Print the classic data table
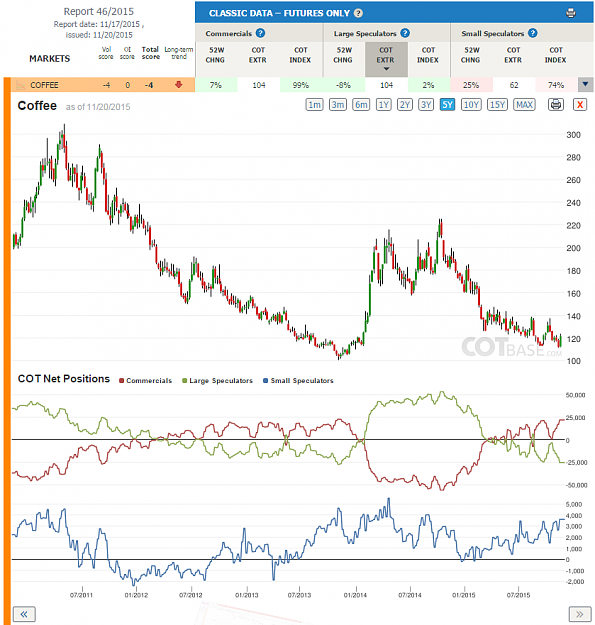The width and height of the screenshot is (595, 625). click(571, 13)
